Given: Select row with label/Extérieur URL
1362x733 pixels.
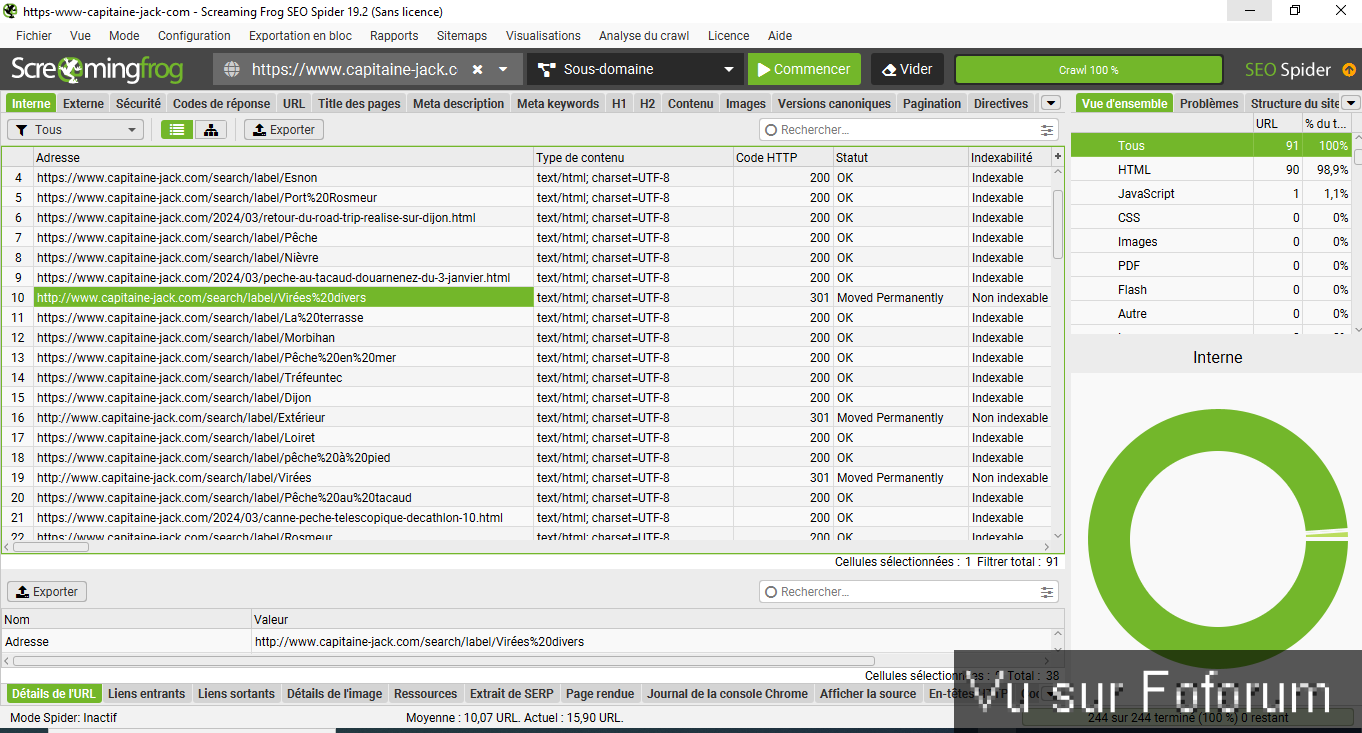Looking at the screenshot, I should (526, 417).
